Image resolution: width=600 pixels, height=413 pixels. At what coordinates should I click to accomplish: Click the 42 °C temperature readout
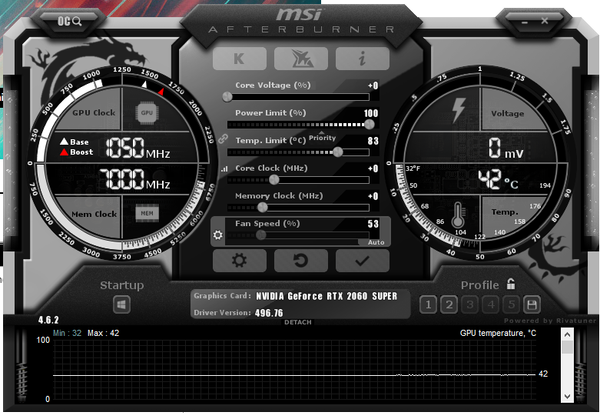(x=498, y=180)
